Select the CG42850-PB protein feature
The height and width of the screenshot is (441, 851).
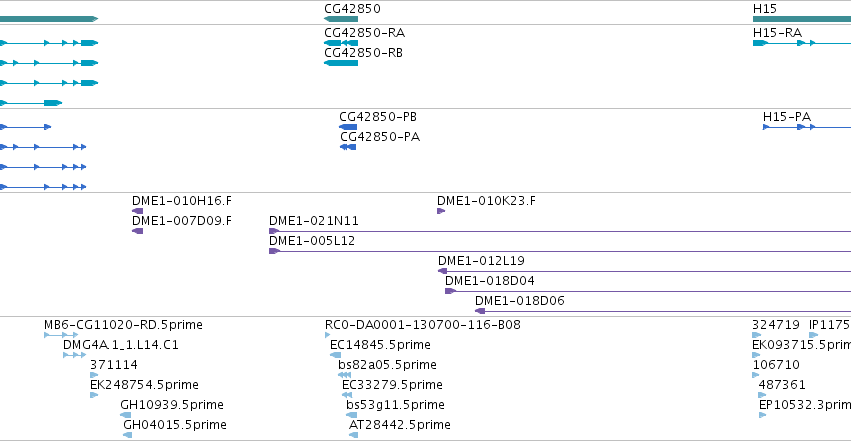click(x=348, y=127)
